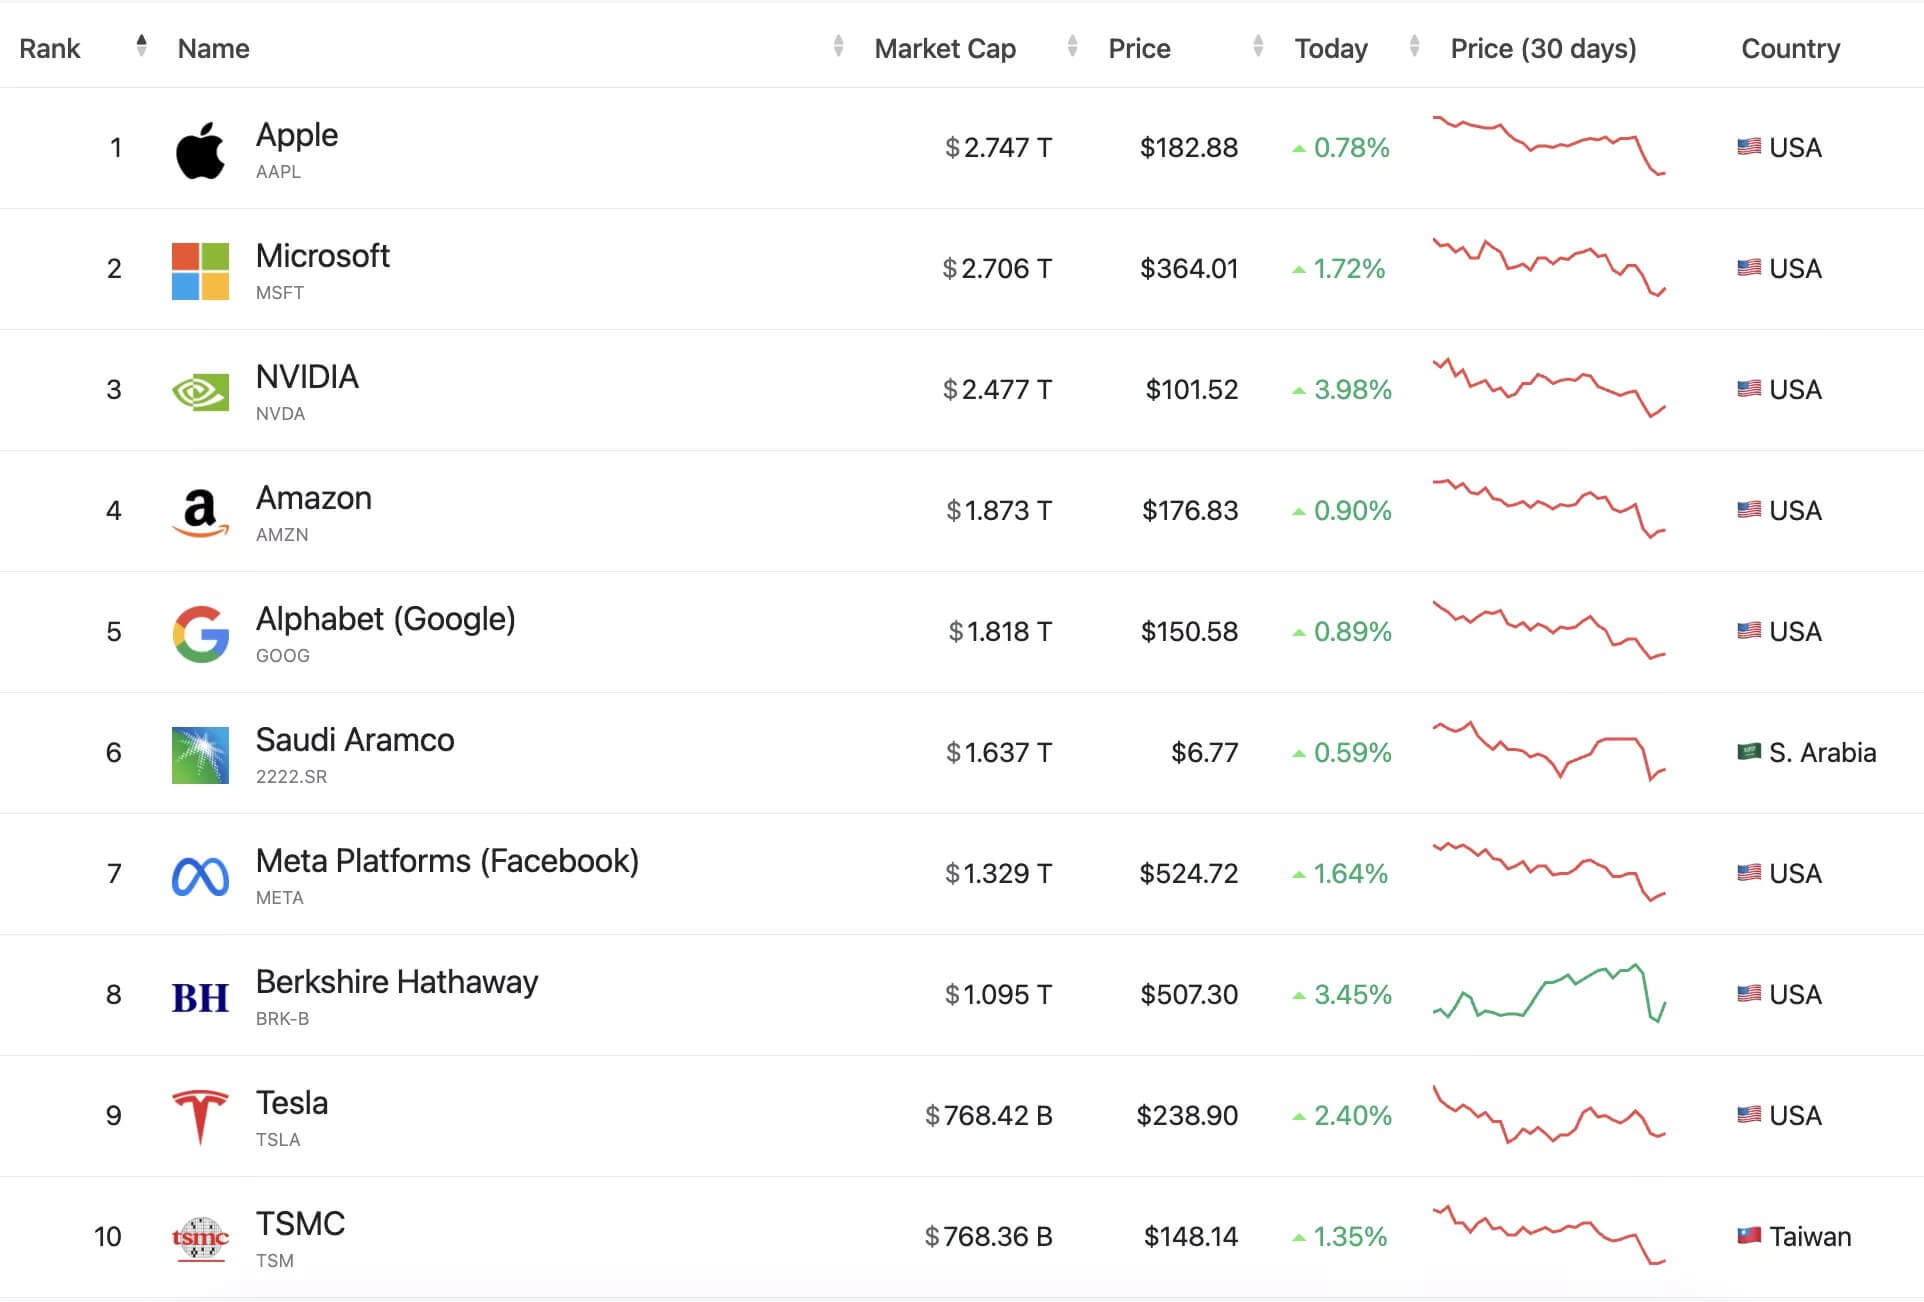Click the Today column header
The height and width of the screenshot is (1302, 1924).
[1331, 48]
